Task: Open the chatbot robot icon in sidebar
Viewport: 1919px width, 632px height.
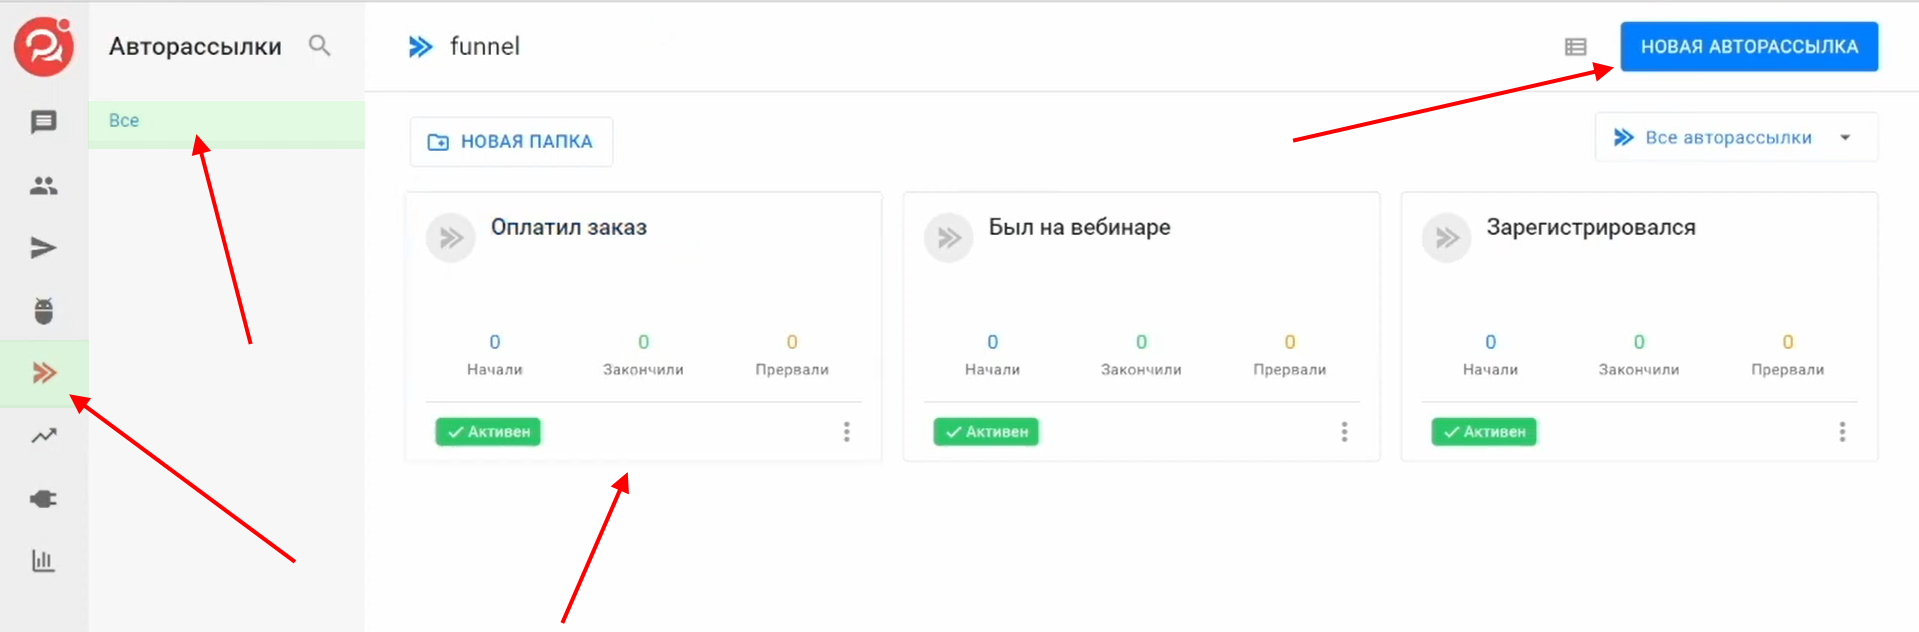Action: tap(43, 311)
